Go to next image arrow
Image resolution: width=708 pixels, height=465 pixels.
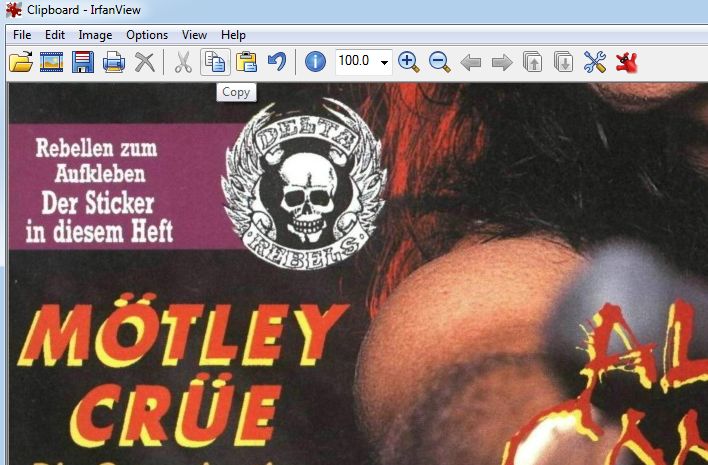coord(502,62)
